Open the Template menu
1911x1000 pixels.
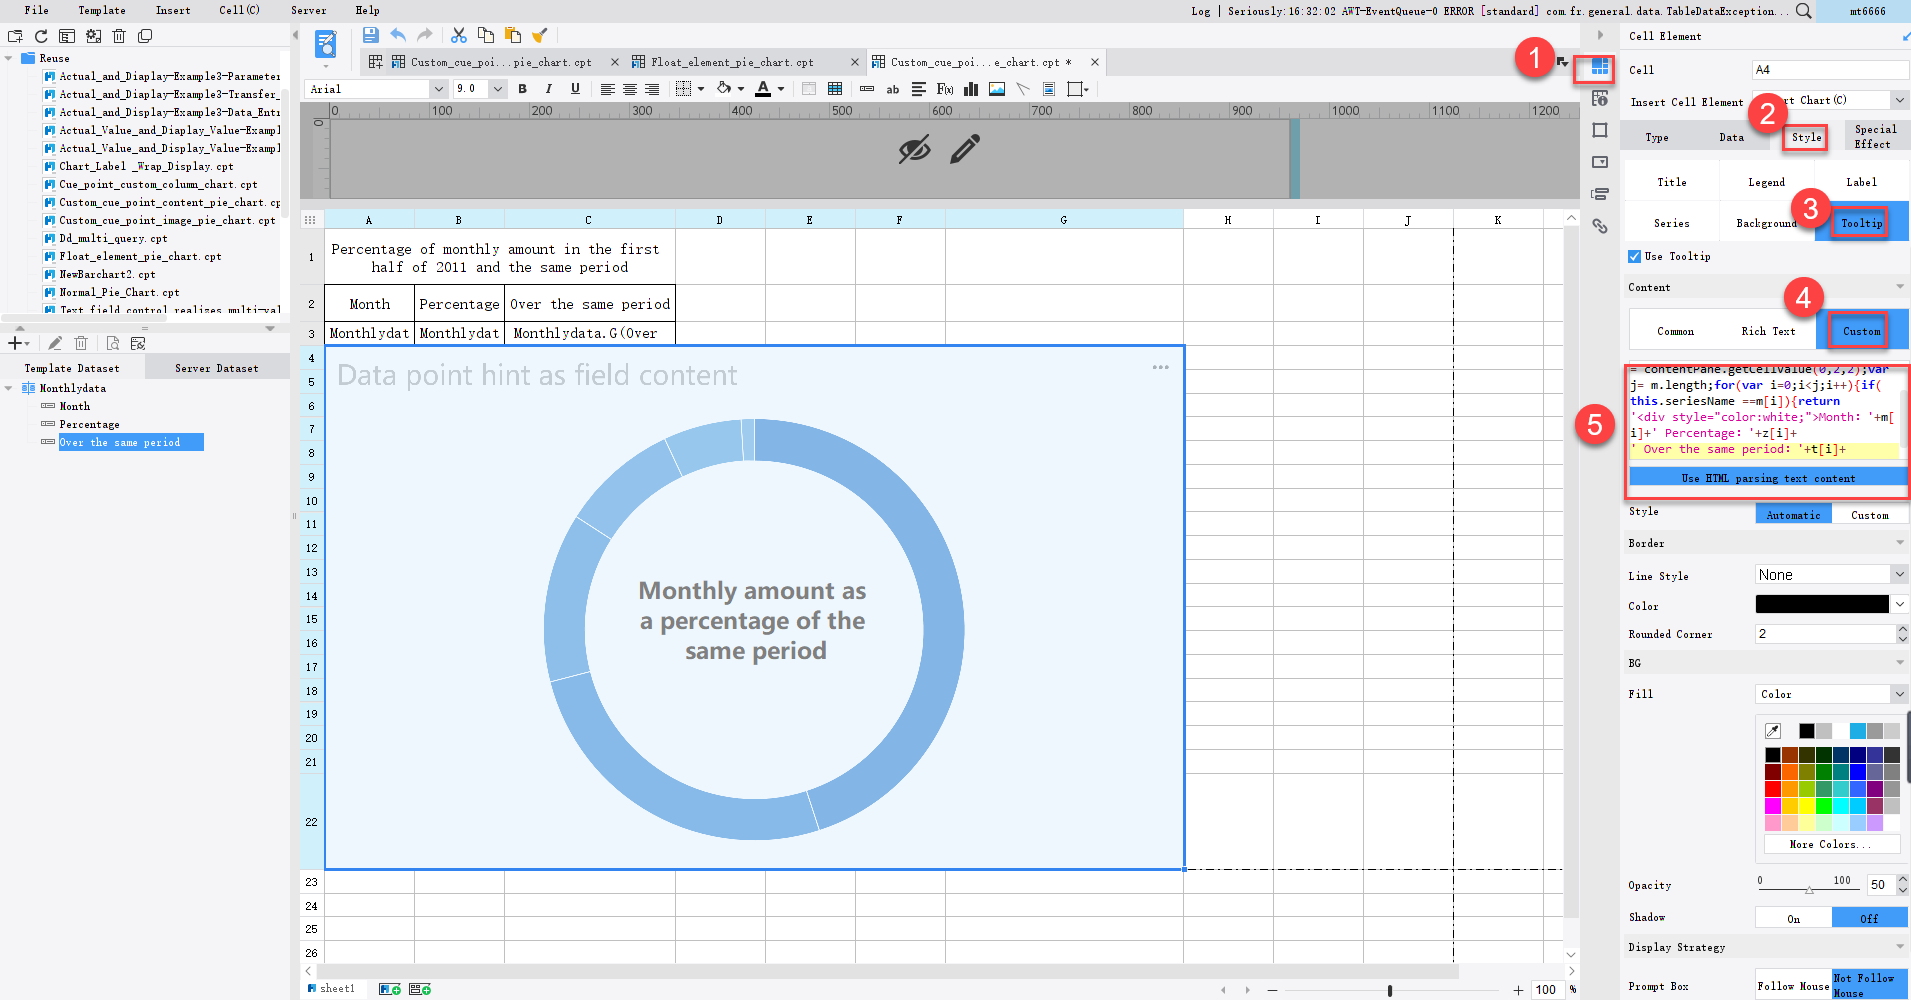102,10
